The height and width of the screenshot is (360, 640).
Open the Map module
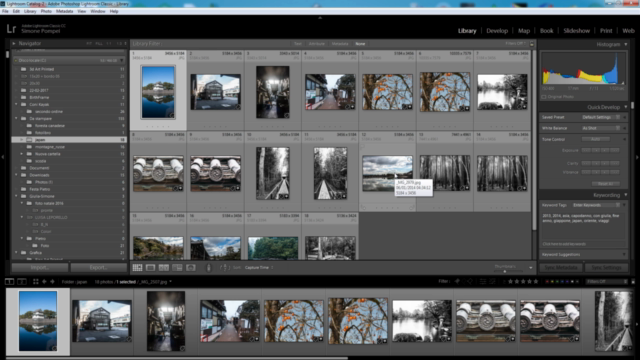[524, 31]
